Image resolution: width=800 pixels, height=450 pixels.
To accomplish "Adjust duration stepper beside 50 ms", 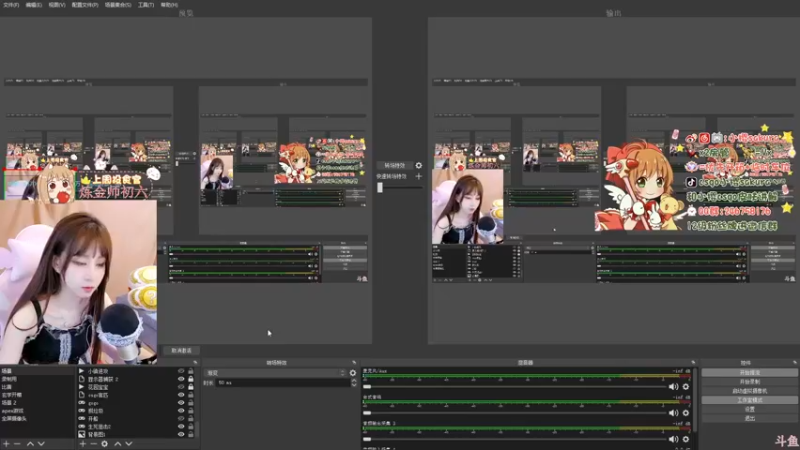I will pos(354,383).
